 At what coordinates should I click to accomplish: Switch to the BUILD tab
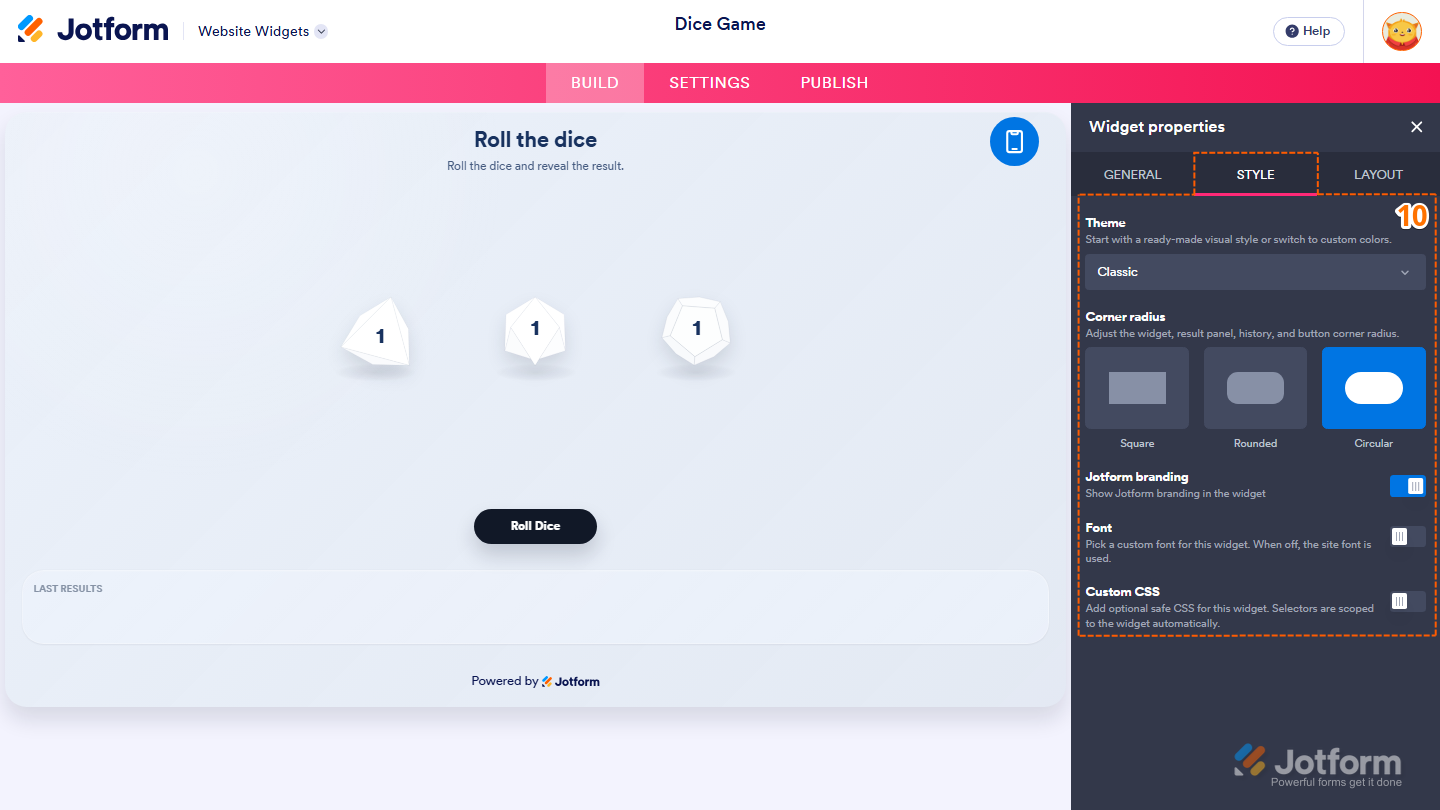point(595,83)
